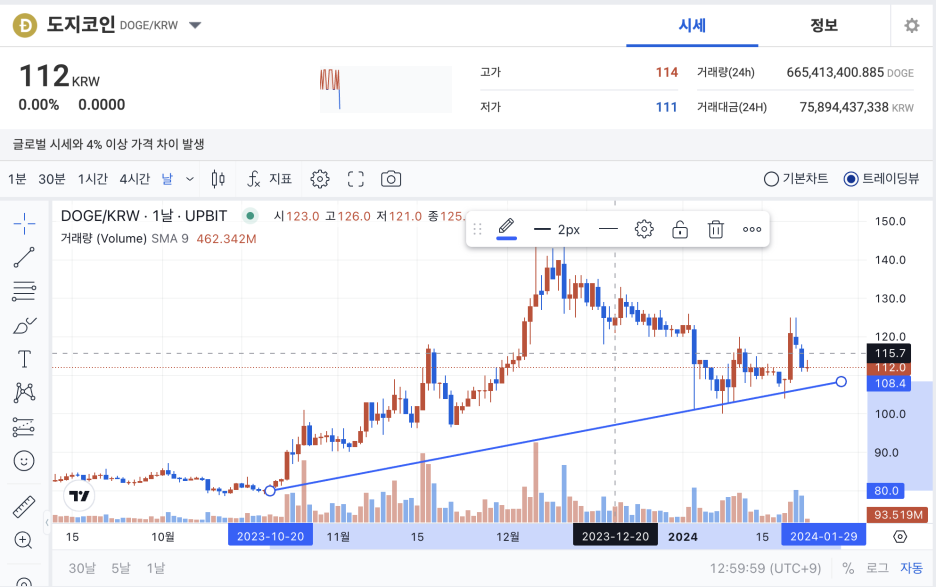Open the page settings gear at top right
Viewport: 936px width, 587px height.
pos(912,26)
